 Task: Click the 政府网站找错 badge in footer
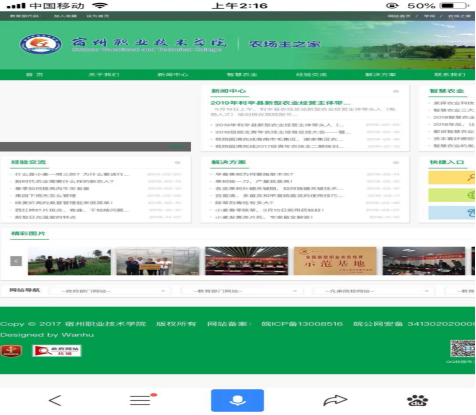(x=57, y=351)
